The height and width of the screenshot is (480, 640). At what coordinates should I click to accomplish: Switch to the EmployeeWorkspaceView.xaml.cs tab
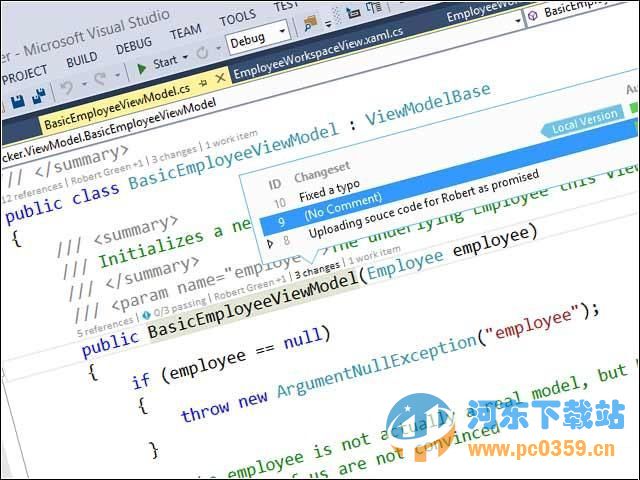(318, 53)
